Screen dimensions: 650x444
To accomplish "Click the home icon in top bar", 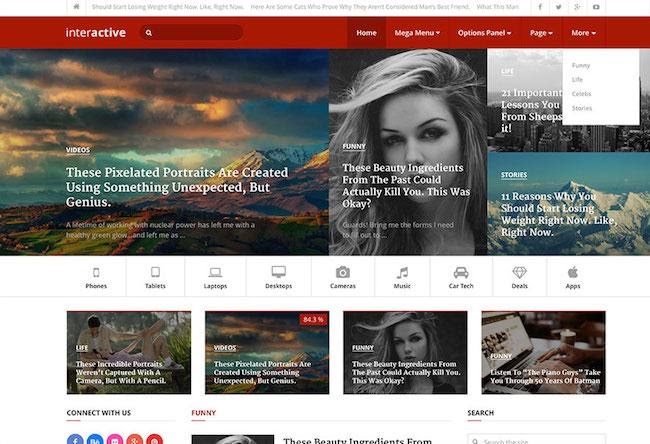I will tap(78, 8).
